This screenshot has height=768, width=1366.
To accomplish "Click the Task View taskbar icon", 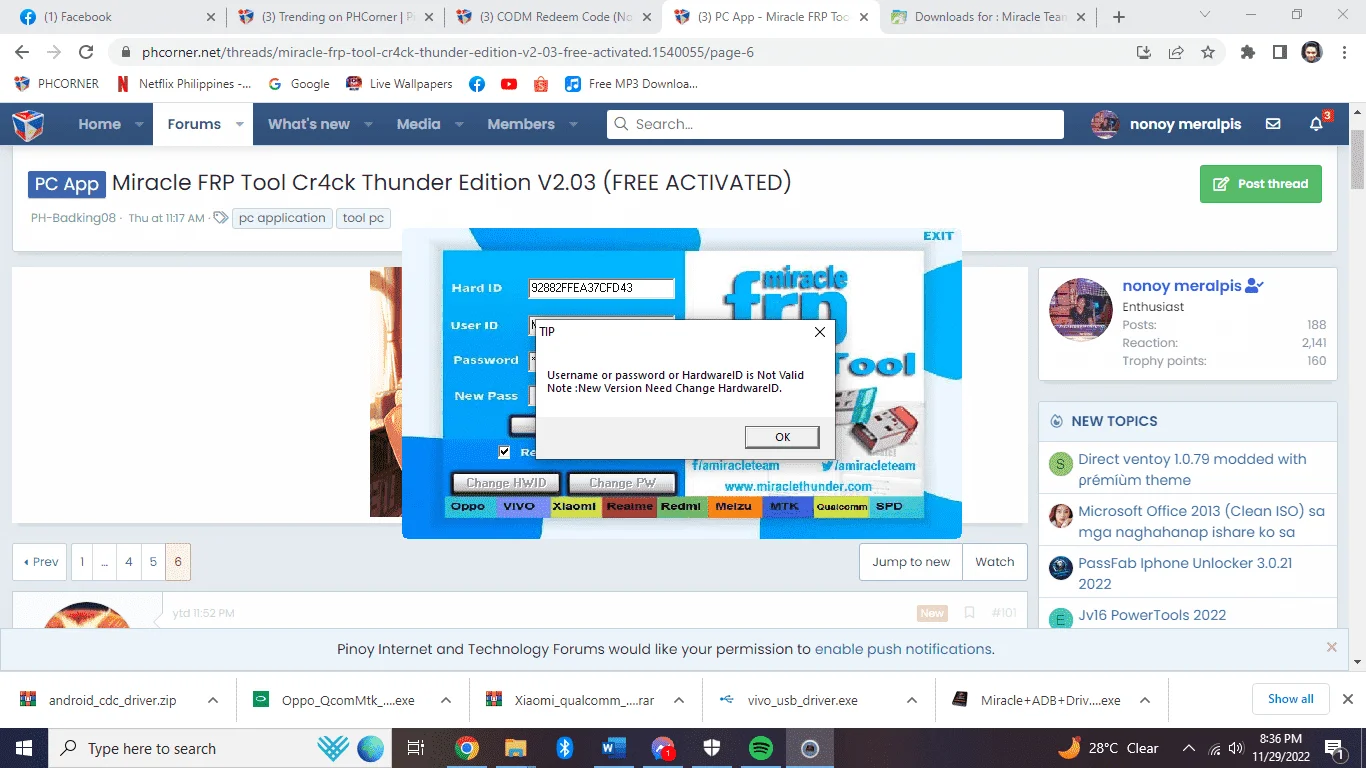I will click(x=416, y=748).
